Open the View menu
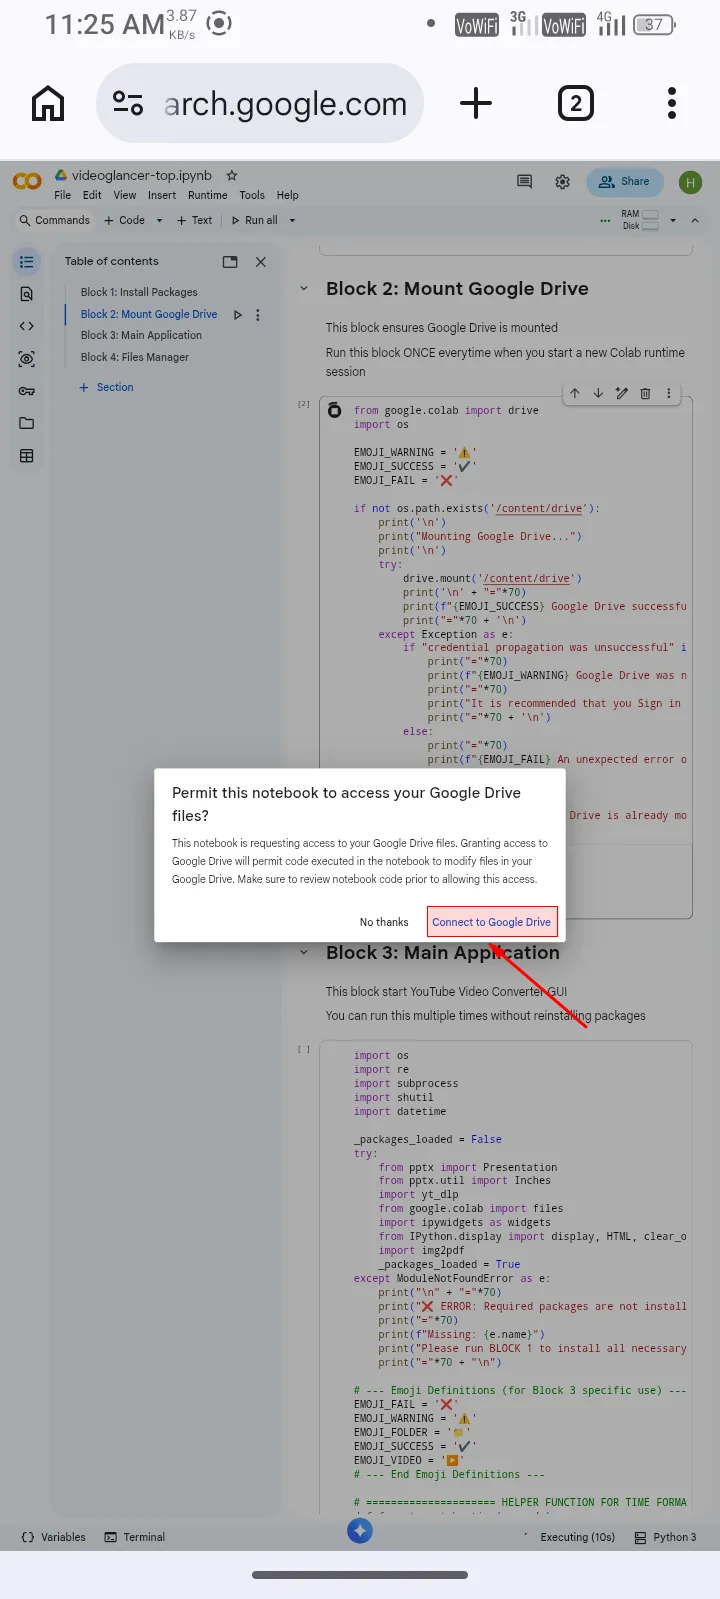 pyautogui.click(x=125, y=195)
